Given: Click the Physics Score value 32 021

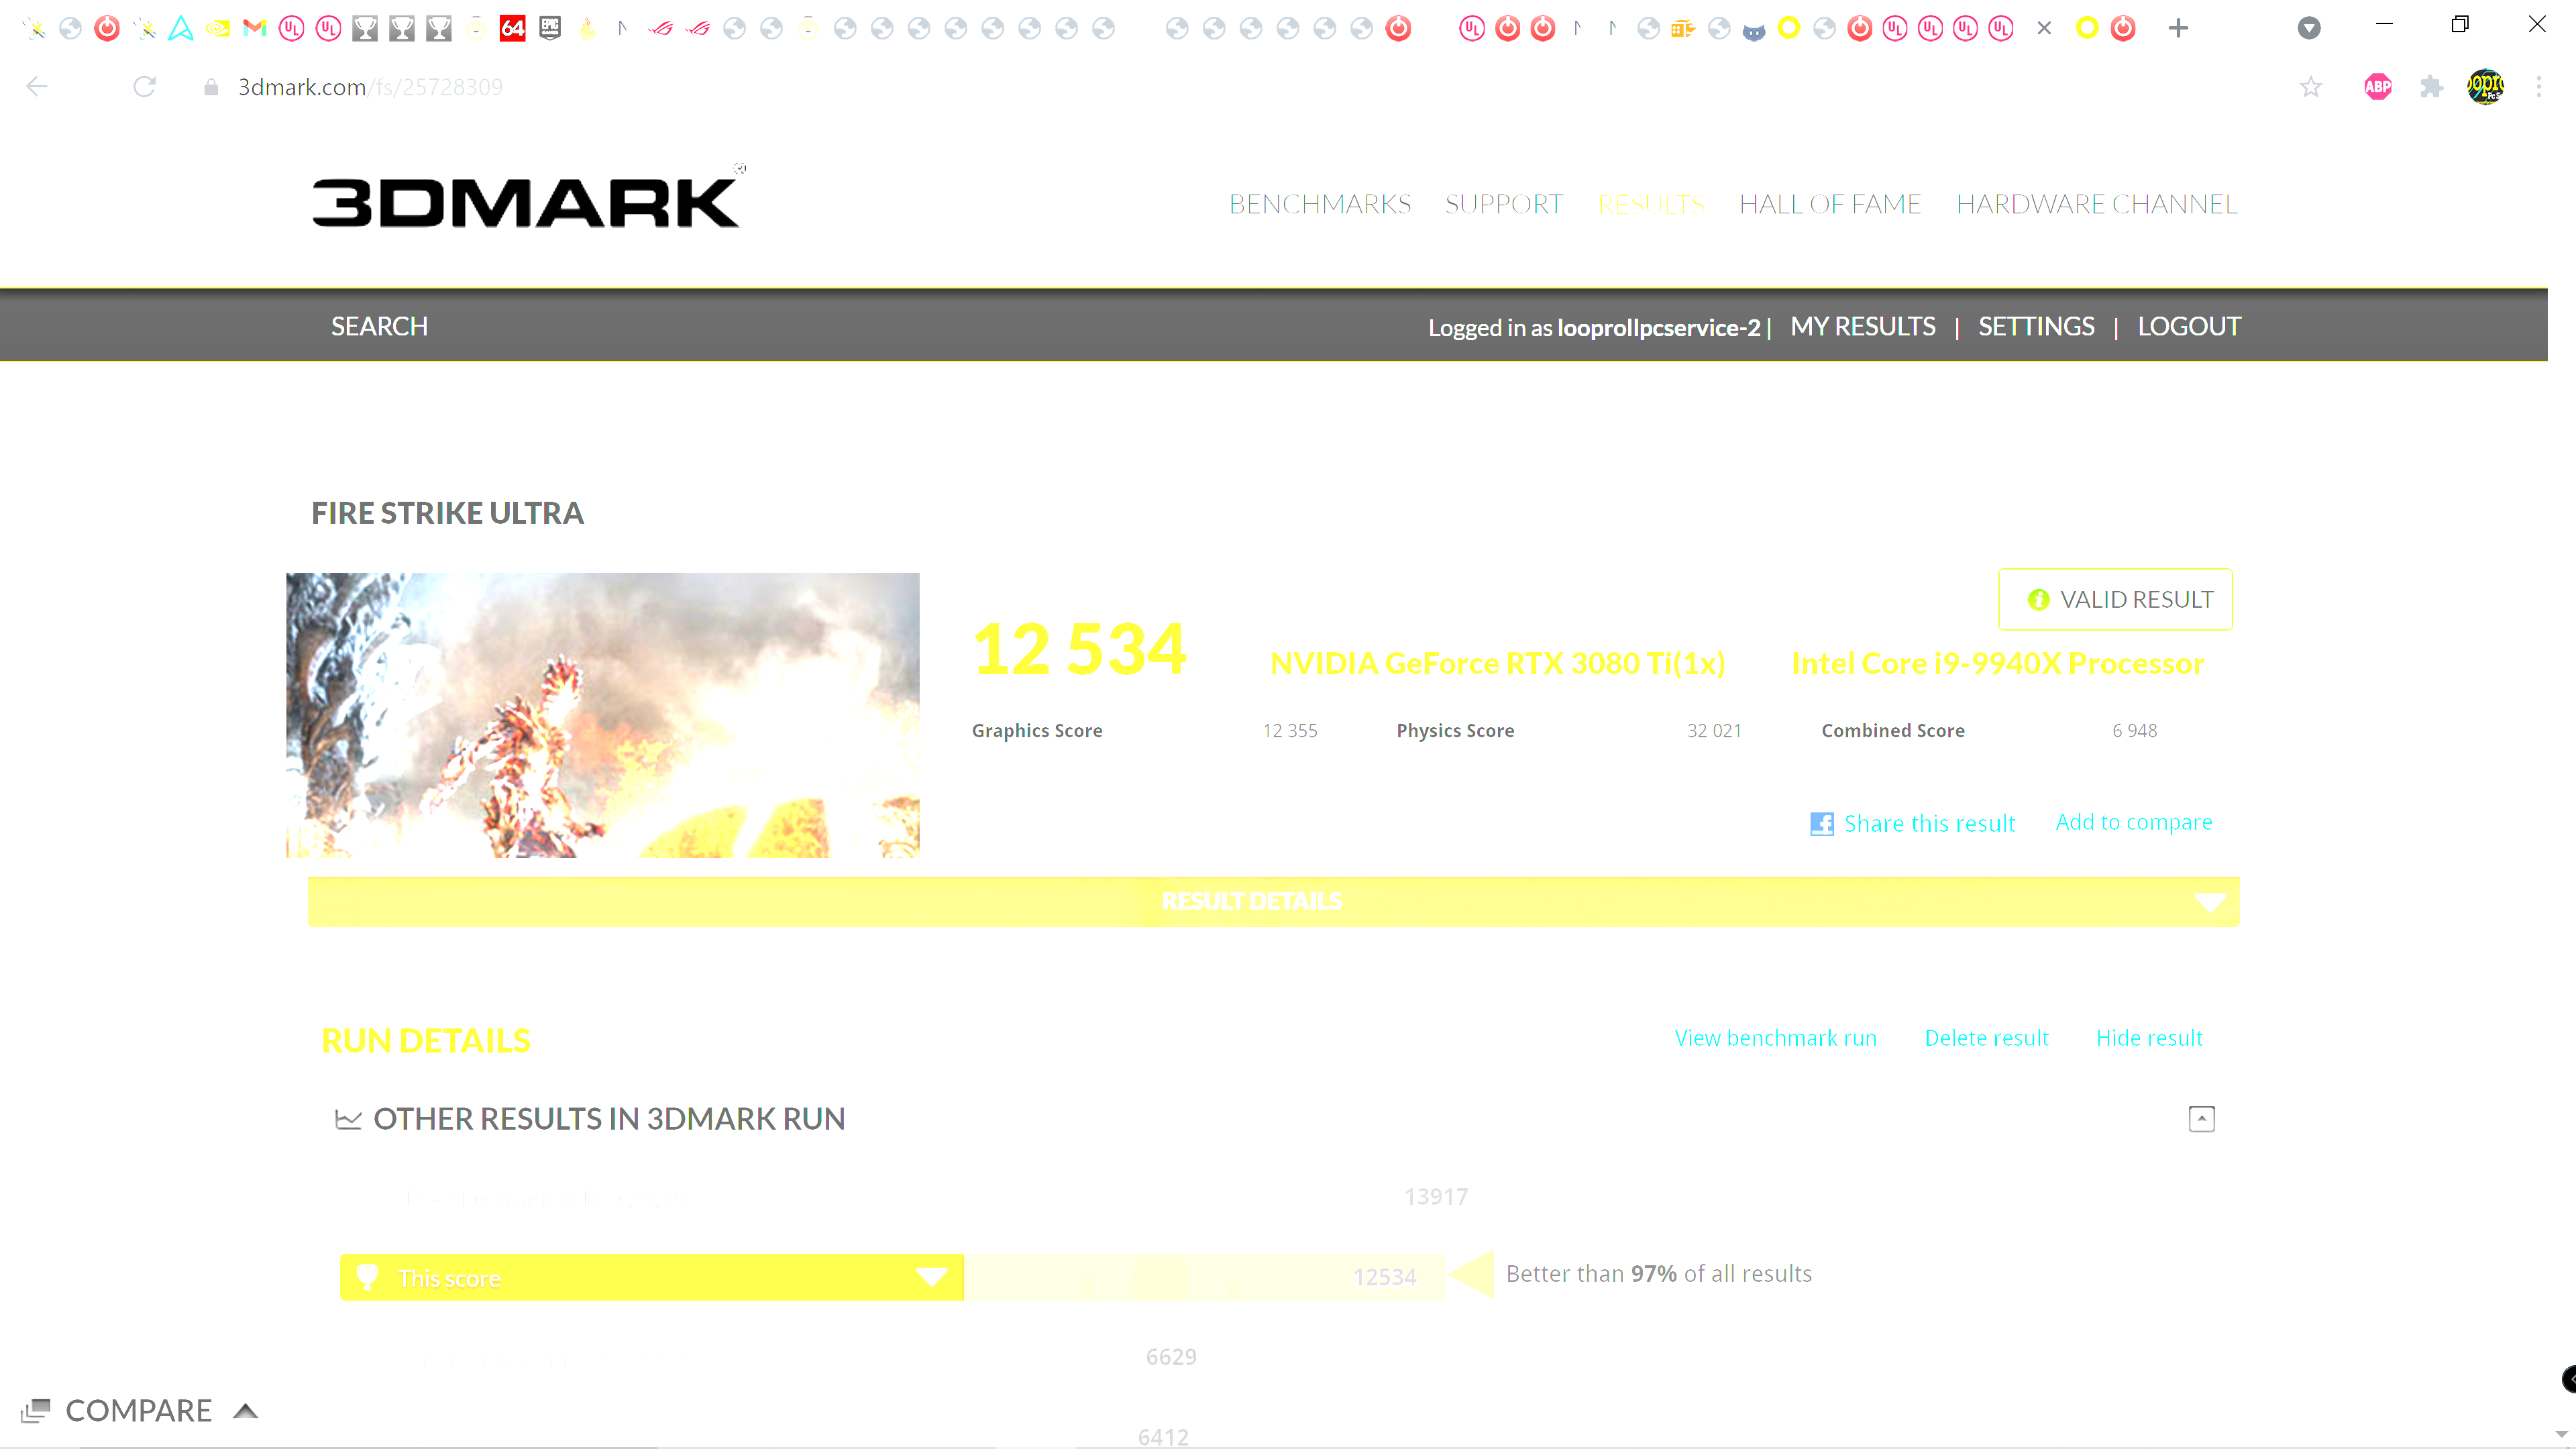Looking at the screenshot, I should (1714, 730).
